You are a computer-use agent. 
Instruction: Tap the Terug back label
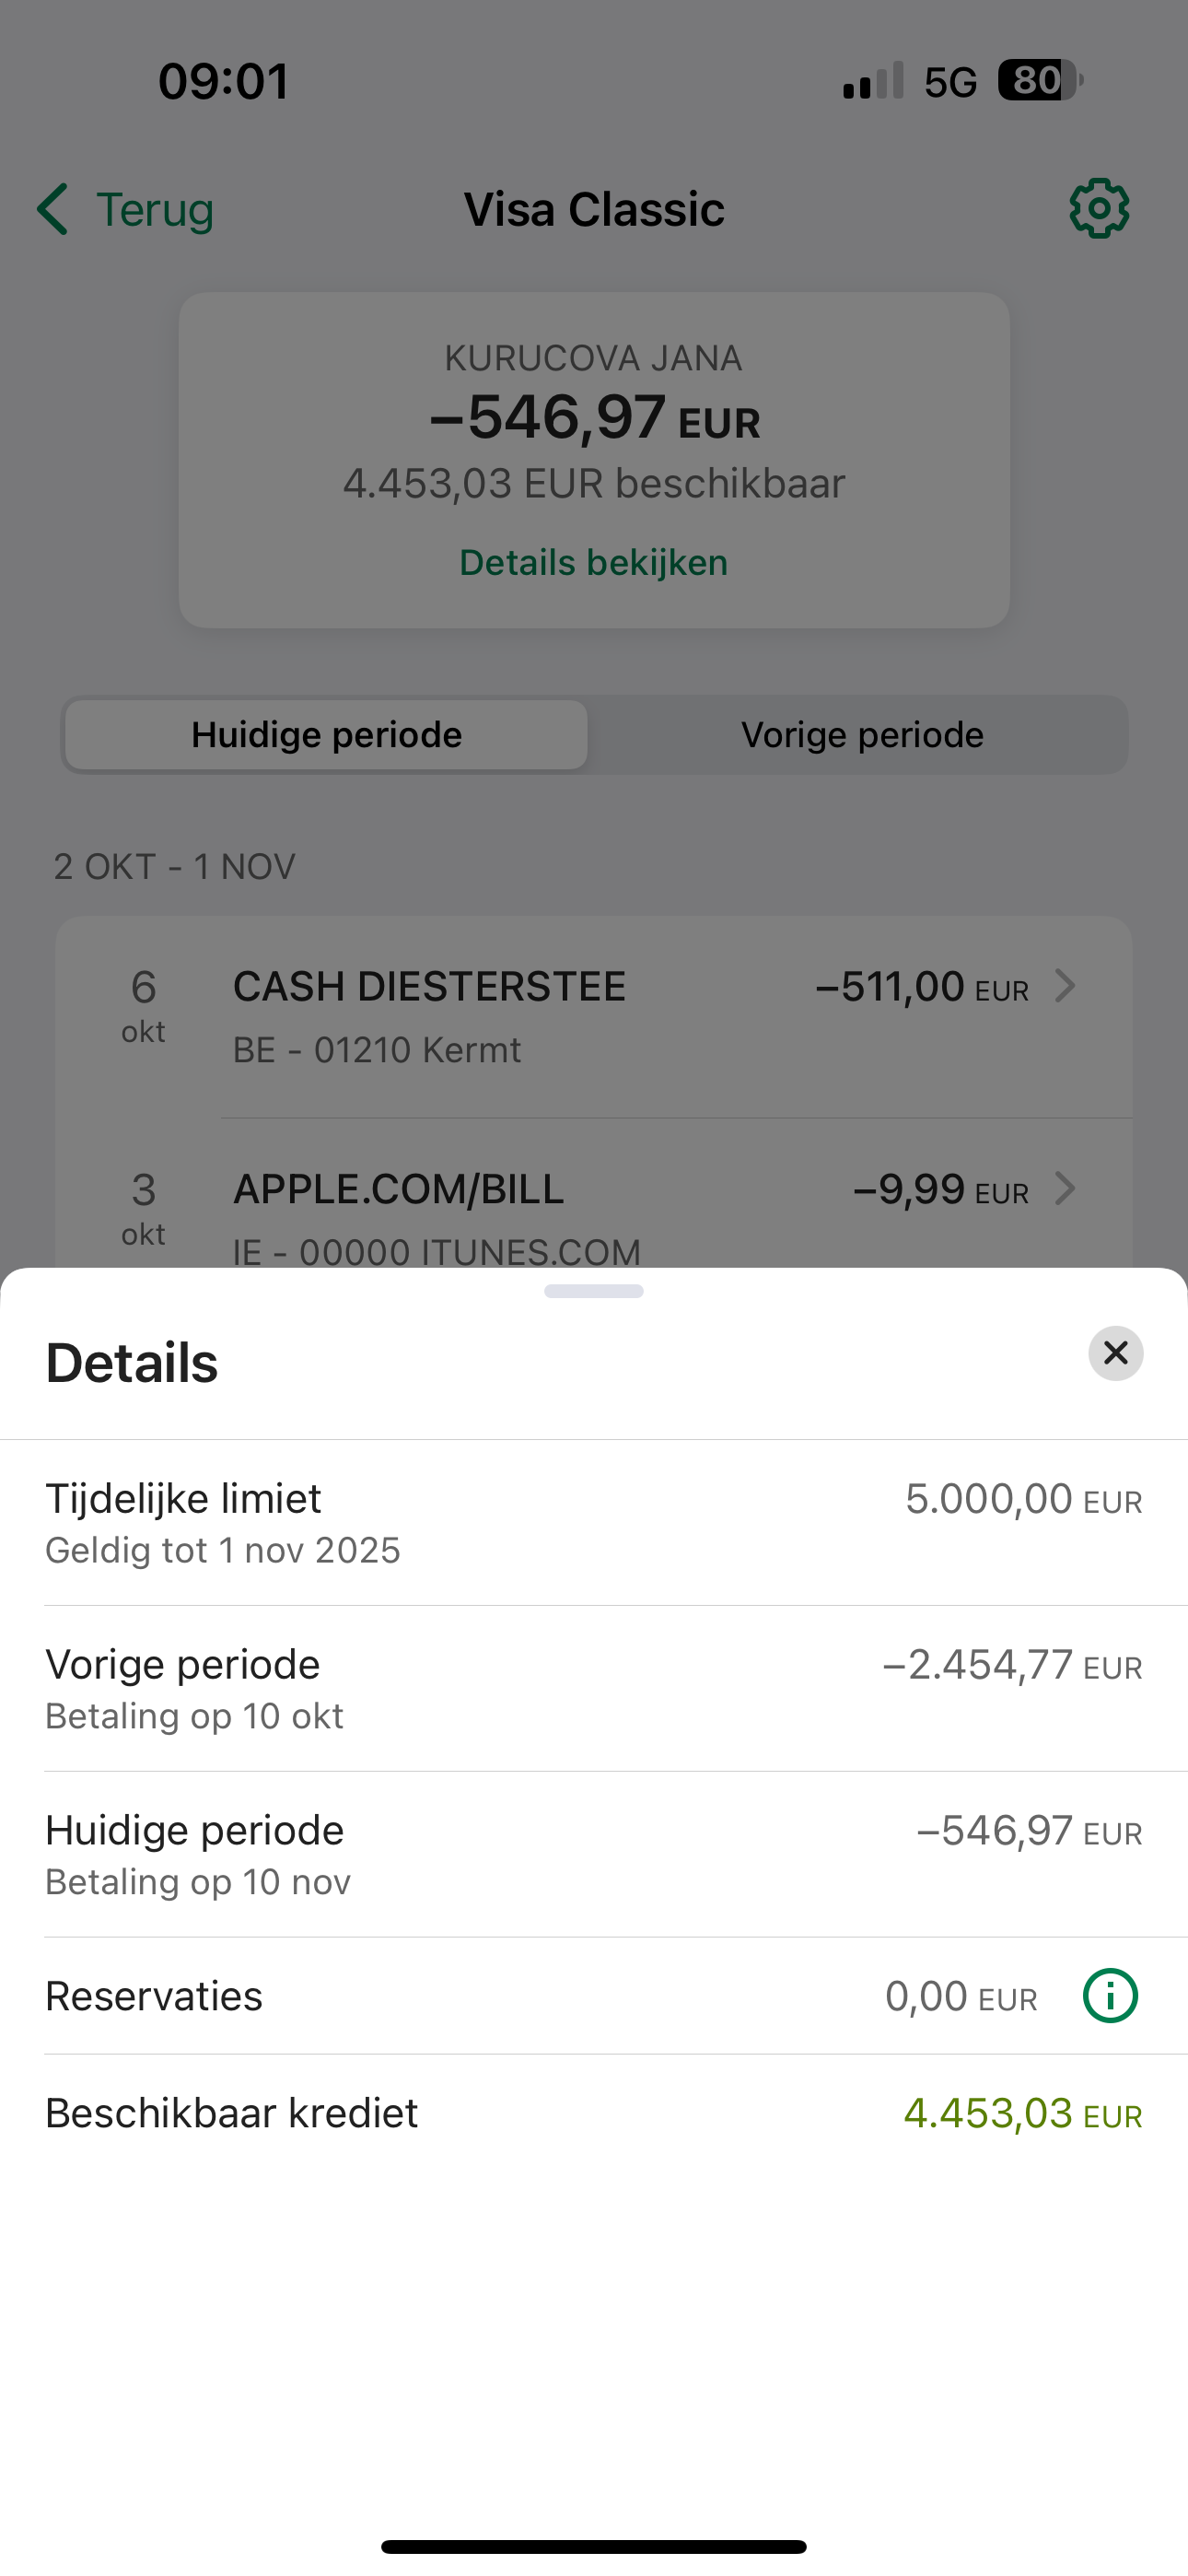pos(155,210)
